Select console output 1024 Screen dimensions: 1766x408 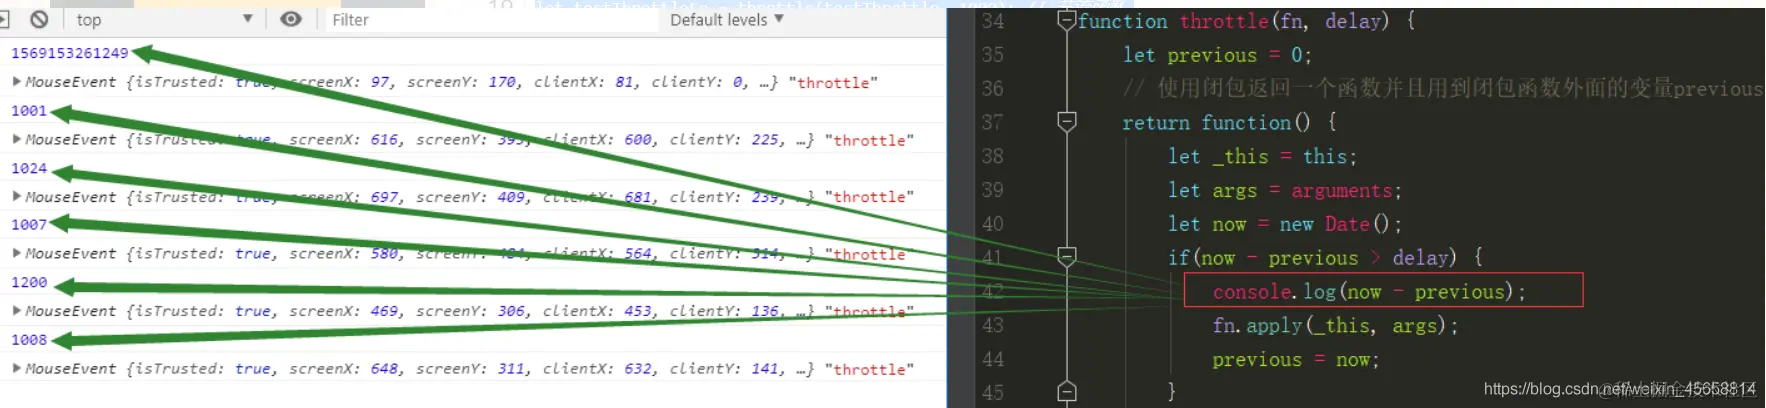click(x=29, y=168)
